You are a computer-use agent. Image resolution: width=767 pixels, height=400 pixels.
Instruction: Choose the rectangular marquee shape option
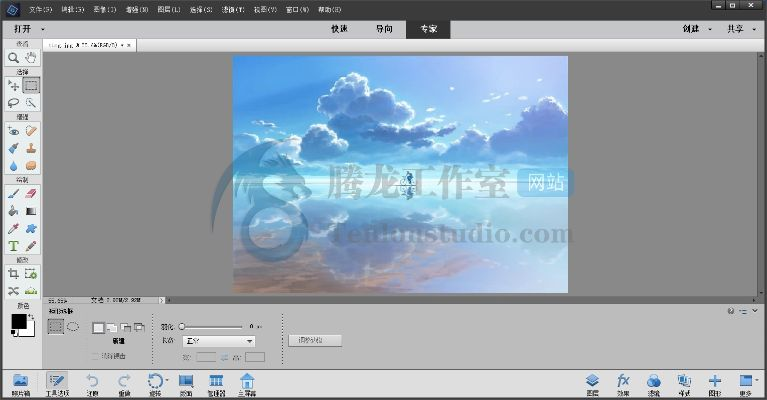pyautogui.click(x=56, y=326)
